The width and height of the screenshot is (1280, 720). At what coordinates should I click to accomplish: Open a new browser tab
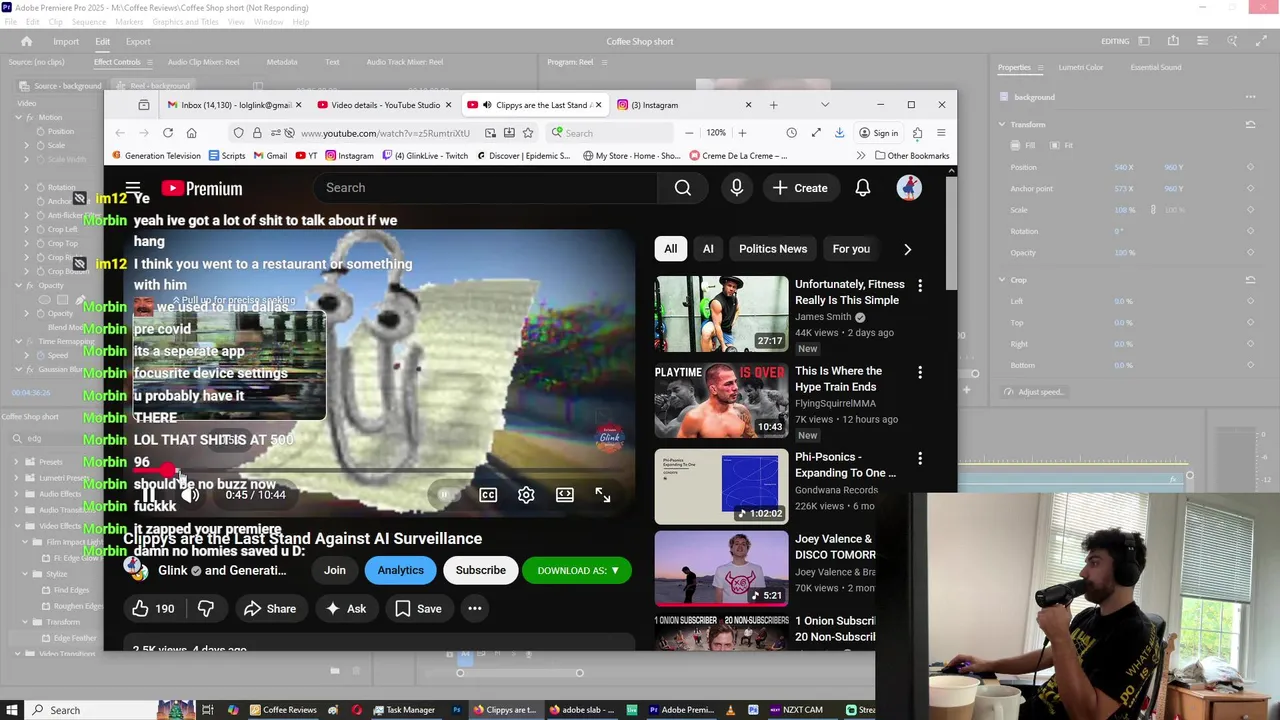(773, 105)
